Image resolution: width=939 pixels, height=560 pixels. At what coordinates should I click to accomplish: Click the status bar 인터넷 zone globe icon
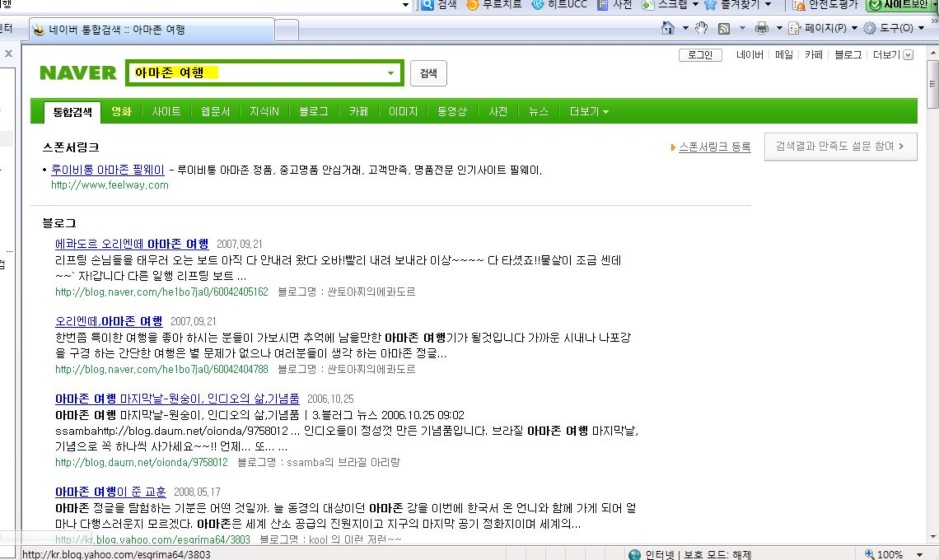point(635,554)
